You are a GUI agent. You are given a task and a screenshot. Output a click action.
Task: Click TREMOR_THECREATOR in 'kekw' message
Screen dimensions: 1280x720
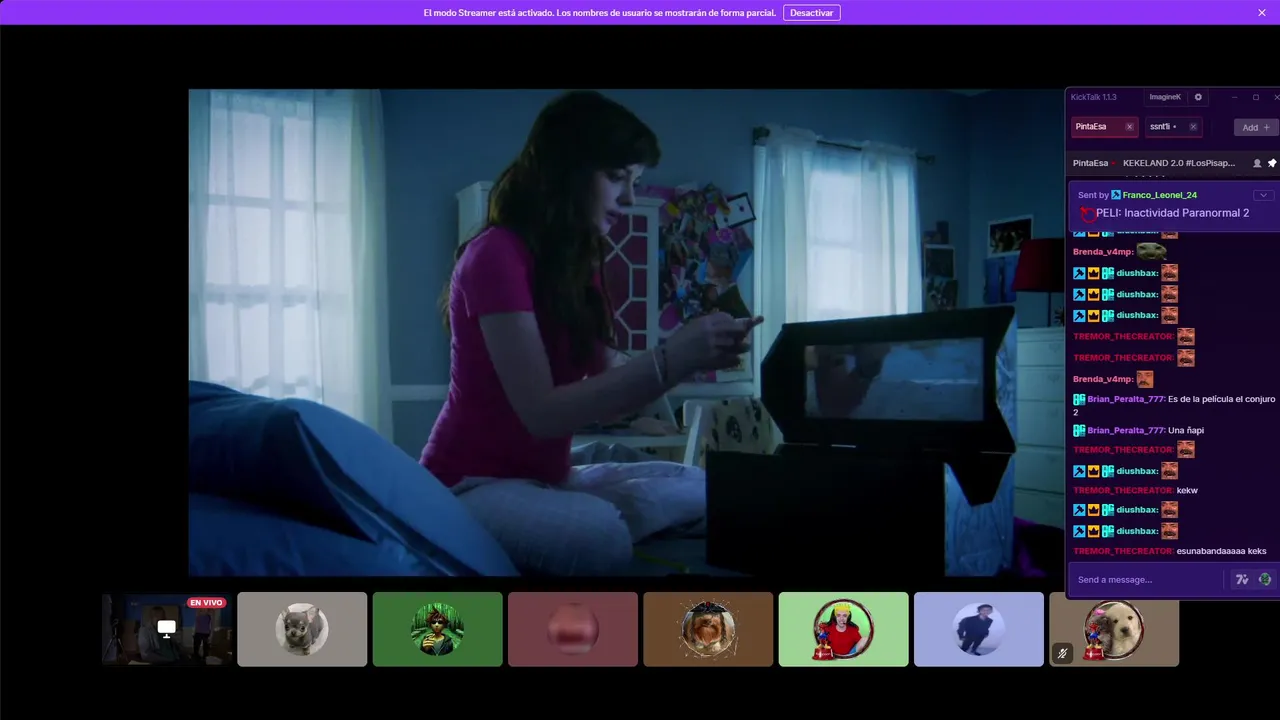pyautogui.click(x=1123, y=490)
